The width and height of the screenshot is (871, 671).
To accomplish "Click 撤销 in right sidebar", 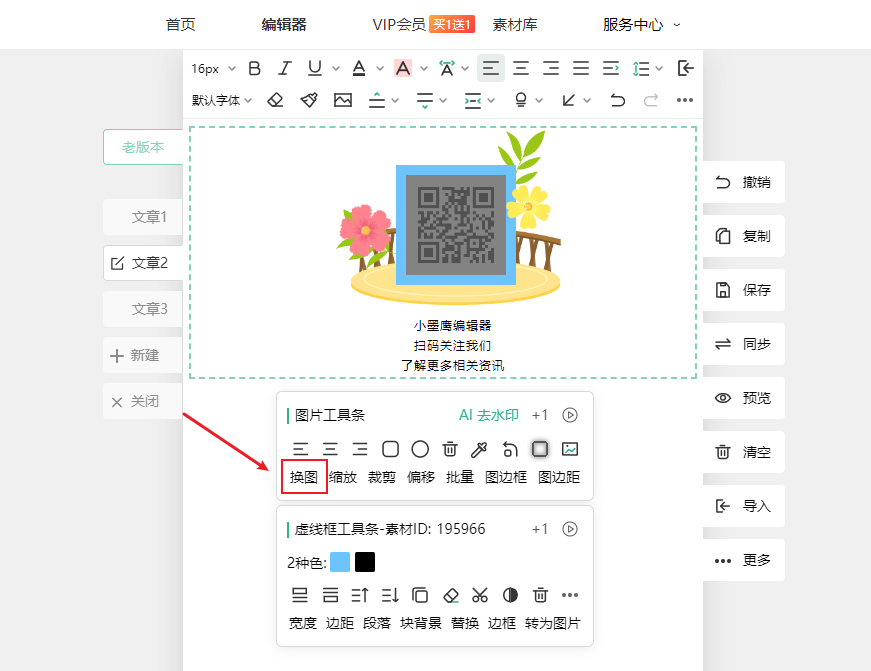I will coord(743,182).
